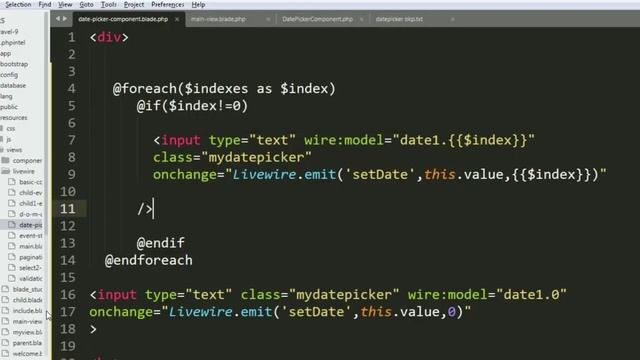Go to previous tab with left arrow
This screenshot has height=360, width=640.
click(58, 19)
